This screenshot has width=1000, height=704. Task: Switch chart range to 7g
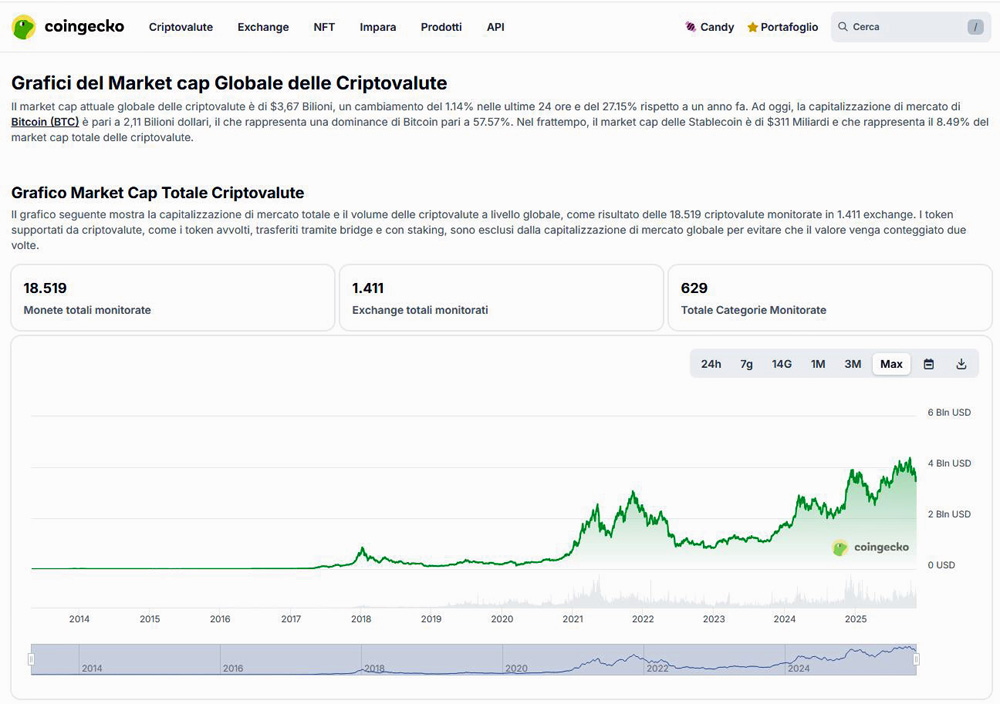point(746,364)
